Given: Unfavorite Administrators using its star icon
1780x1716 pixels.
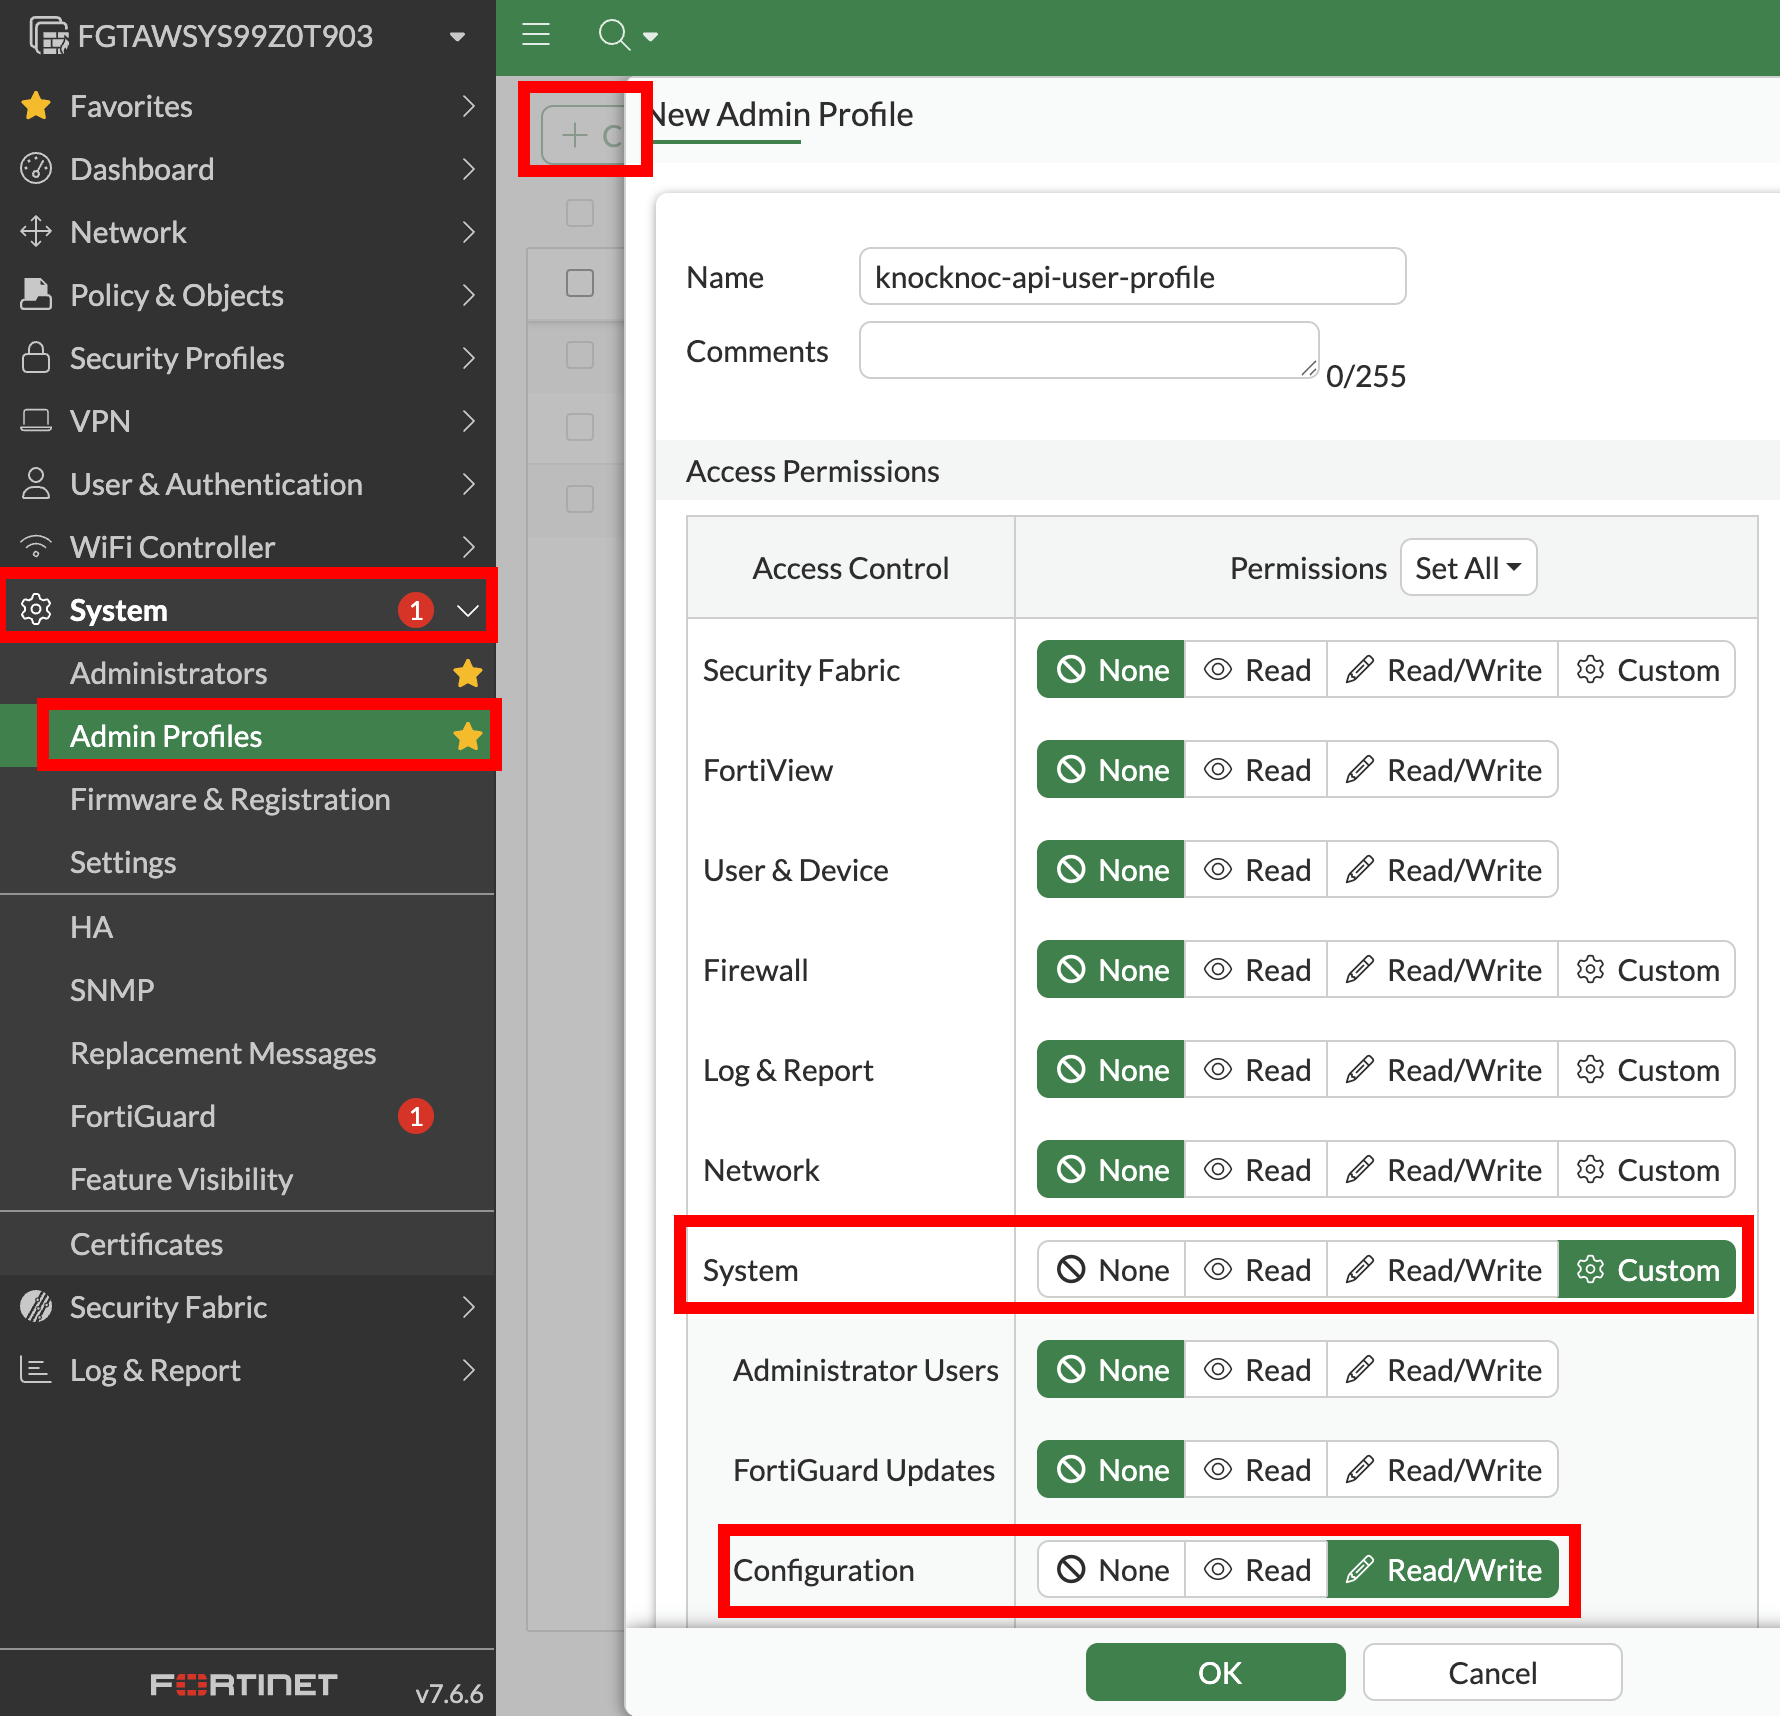Looking at the screenshot, I should (x=467, y=673).
